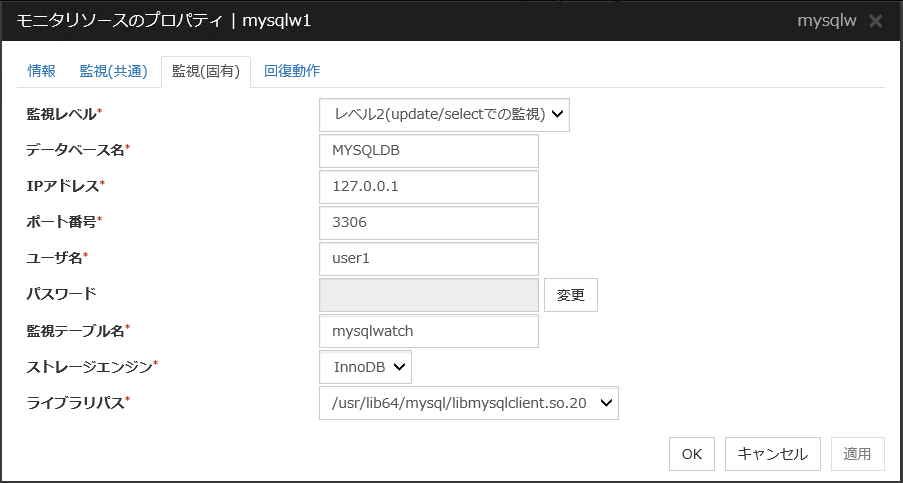Go to the 回復動作 tab

click(x=292, y=71)
